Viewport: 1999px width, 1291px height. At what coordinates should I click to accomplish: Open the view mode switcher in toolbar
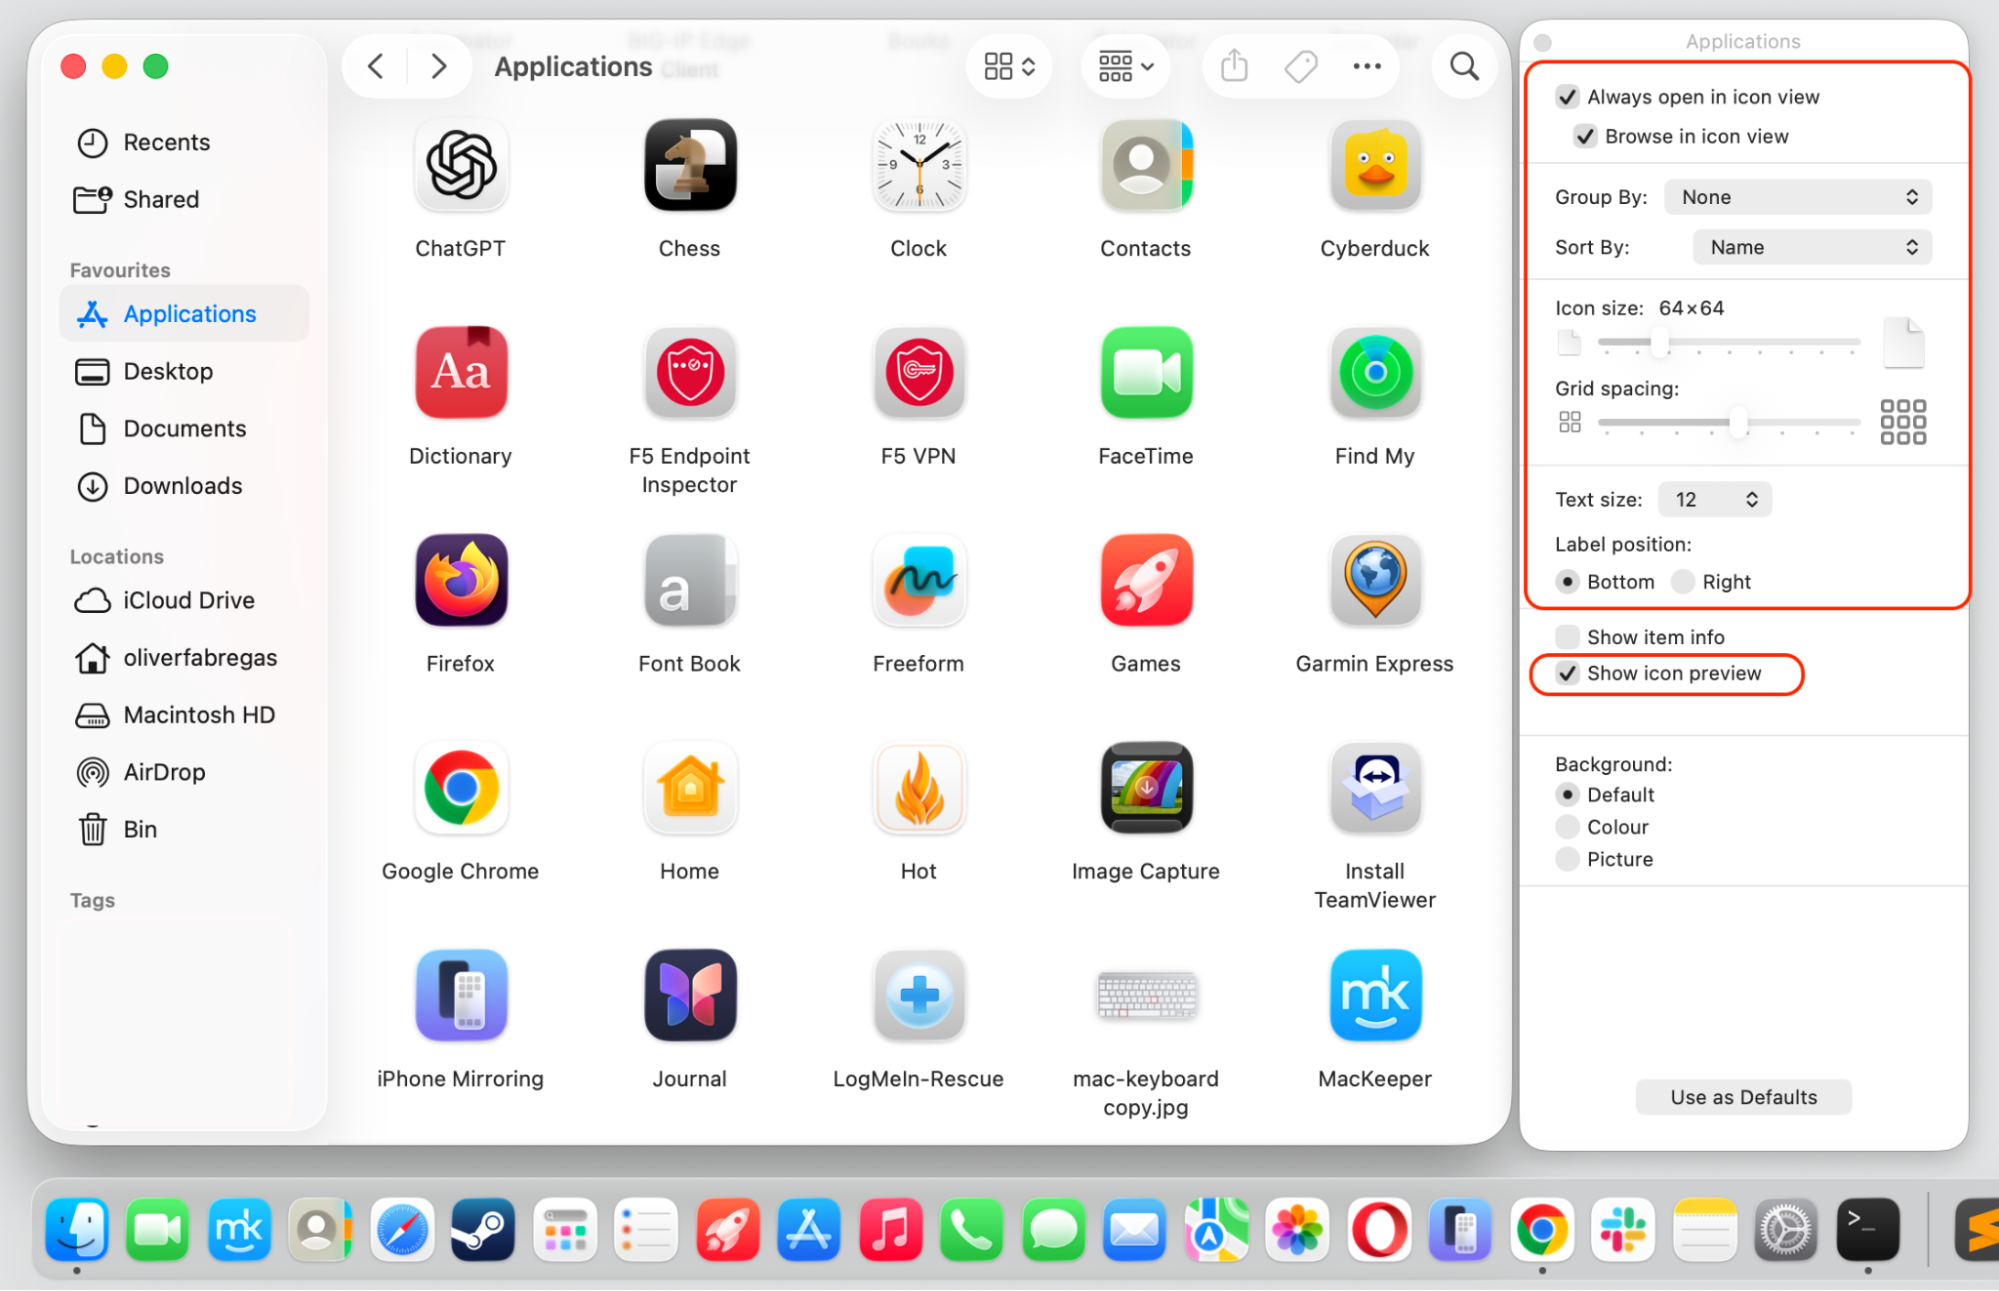click(x=1008, y=66)
